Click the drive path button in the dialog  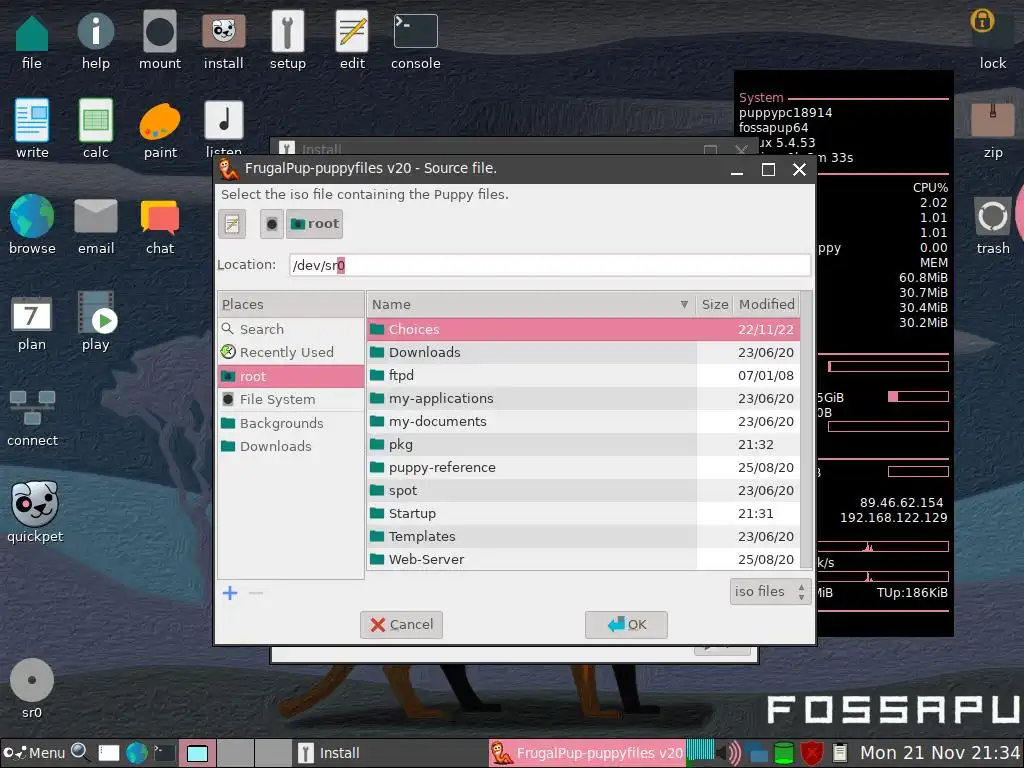272,224
